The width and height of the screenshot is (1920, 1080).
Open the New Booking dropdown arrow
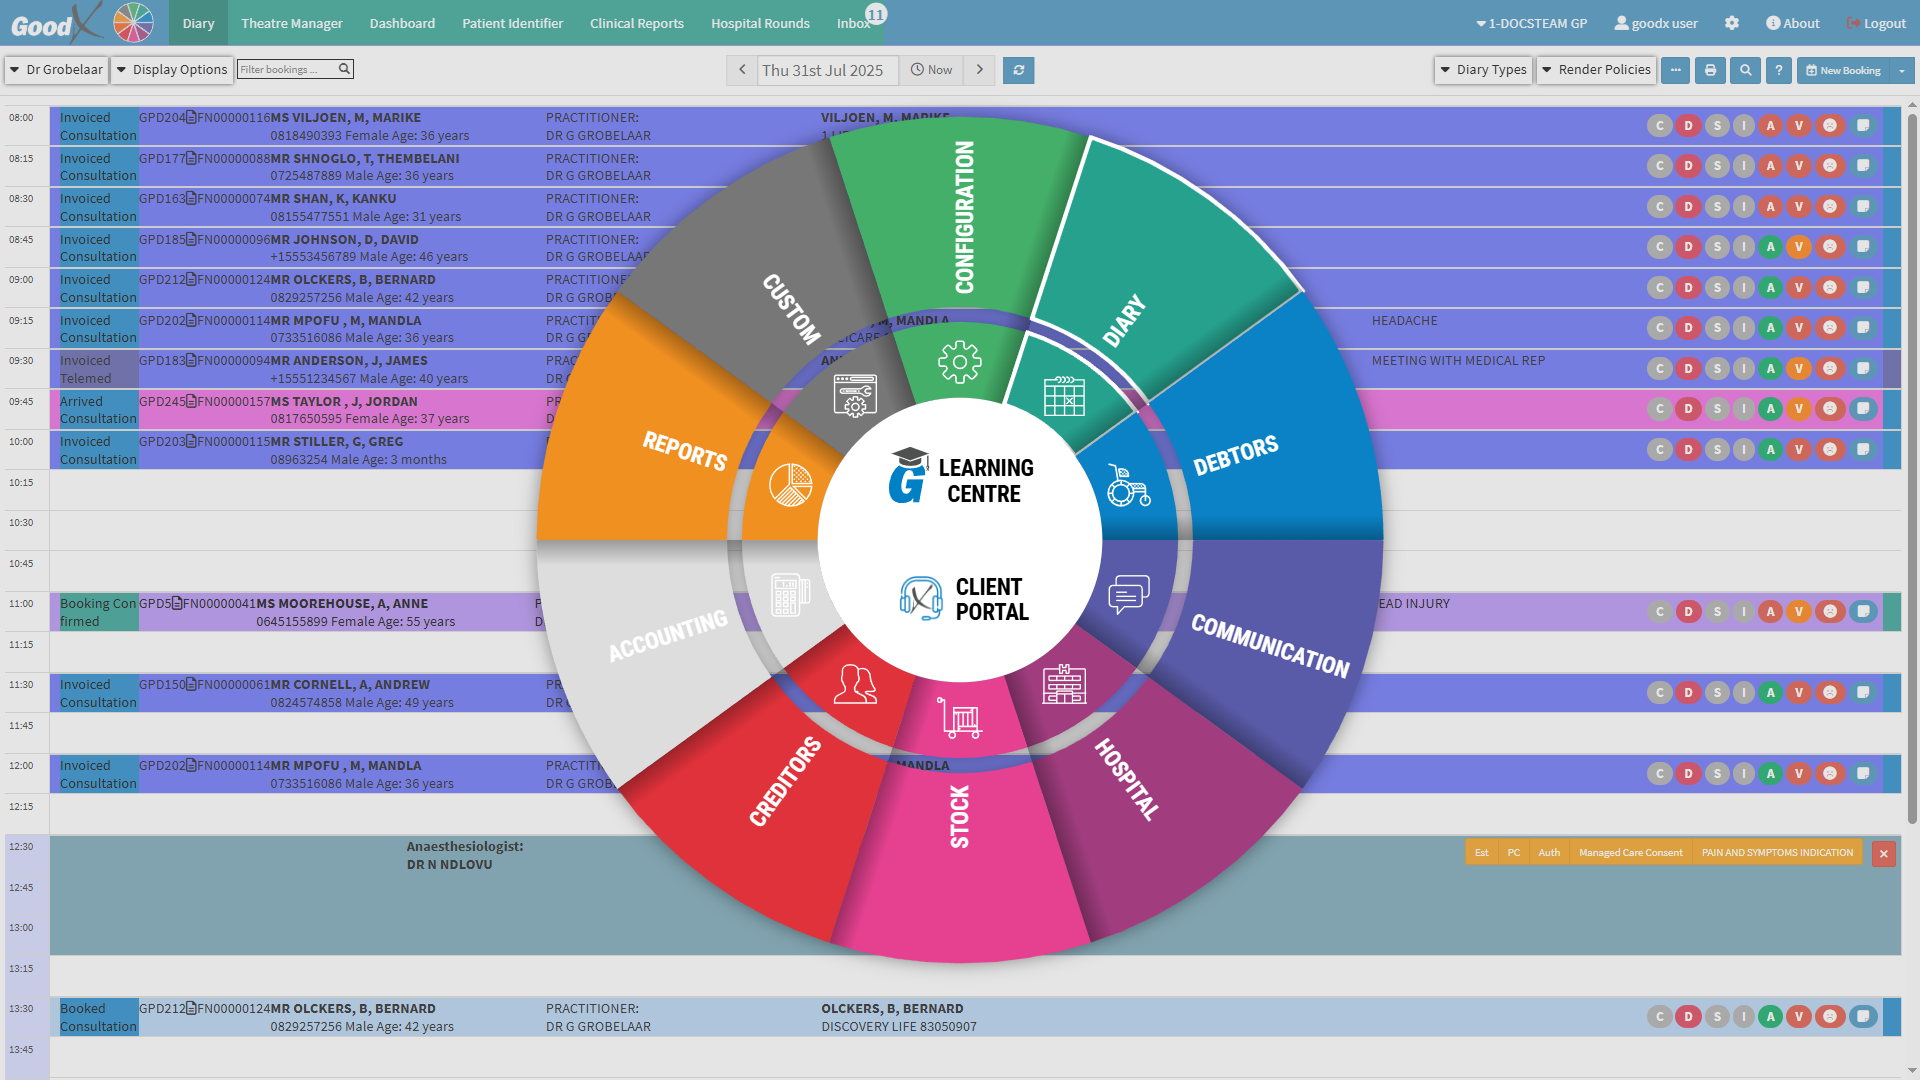pyautogui.click(x=1901, y=70)
